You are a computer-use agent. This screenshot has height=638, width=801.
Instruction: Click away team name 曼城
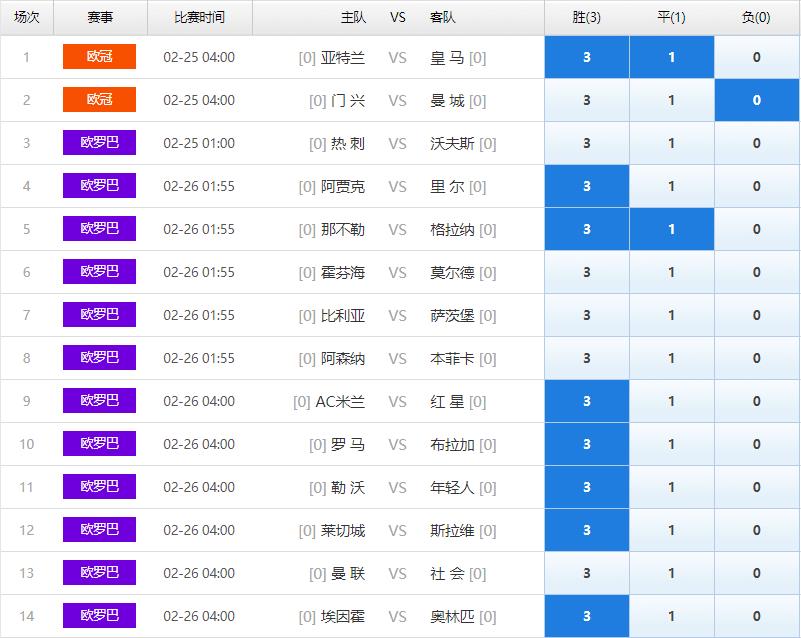(x=447, y=101)
